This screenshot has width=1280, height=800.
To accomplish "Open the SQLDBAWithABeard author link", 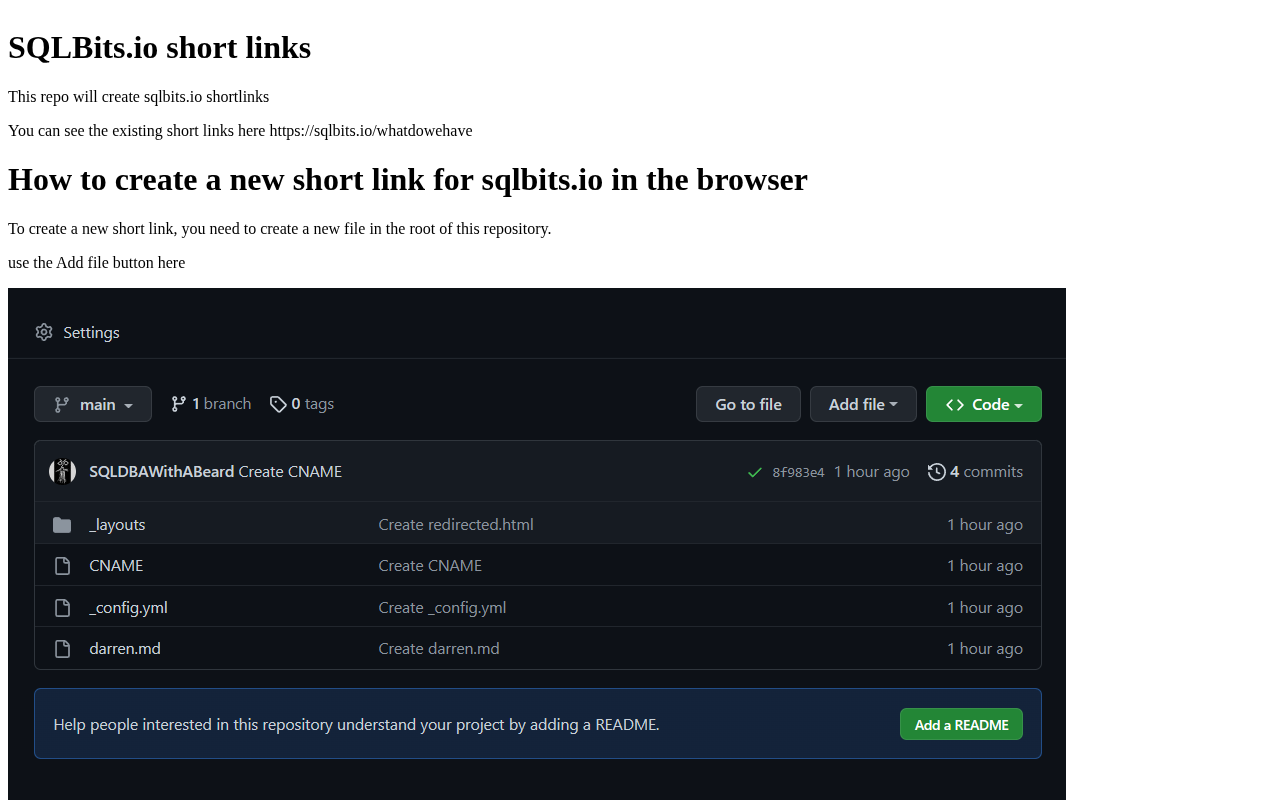I will pos(162,471).
